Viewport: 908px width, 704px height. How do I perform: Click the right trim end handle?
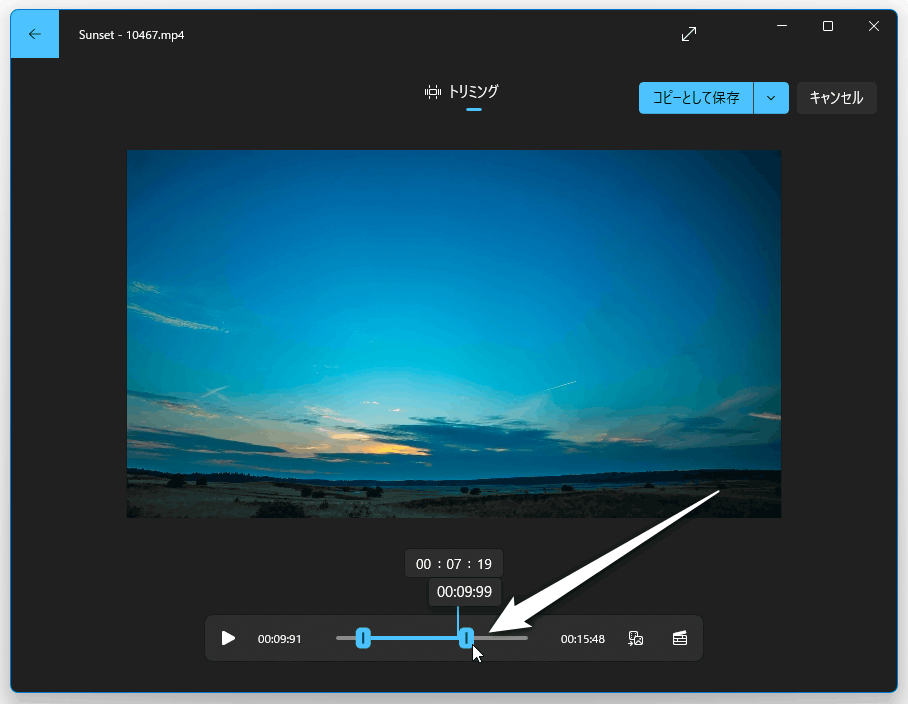[x=466, y=638]
